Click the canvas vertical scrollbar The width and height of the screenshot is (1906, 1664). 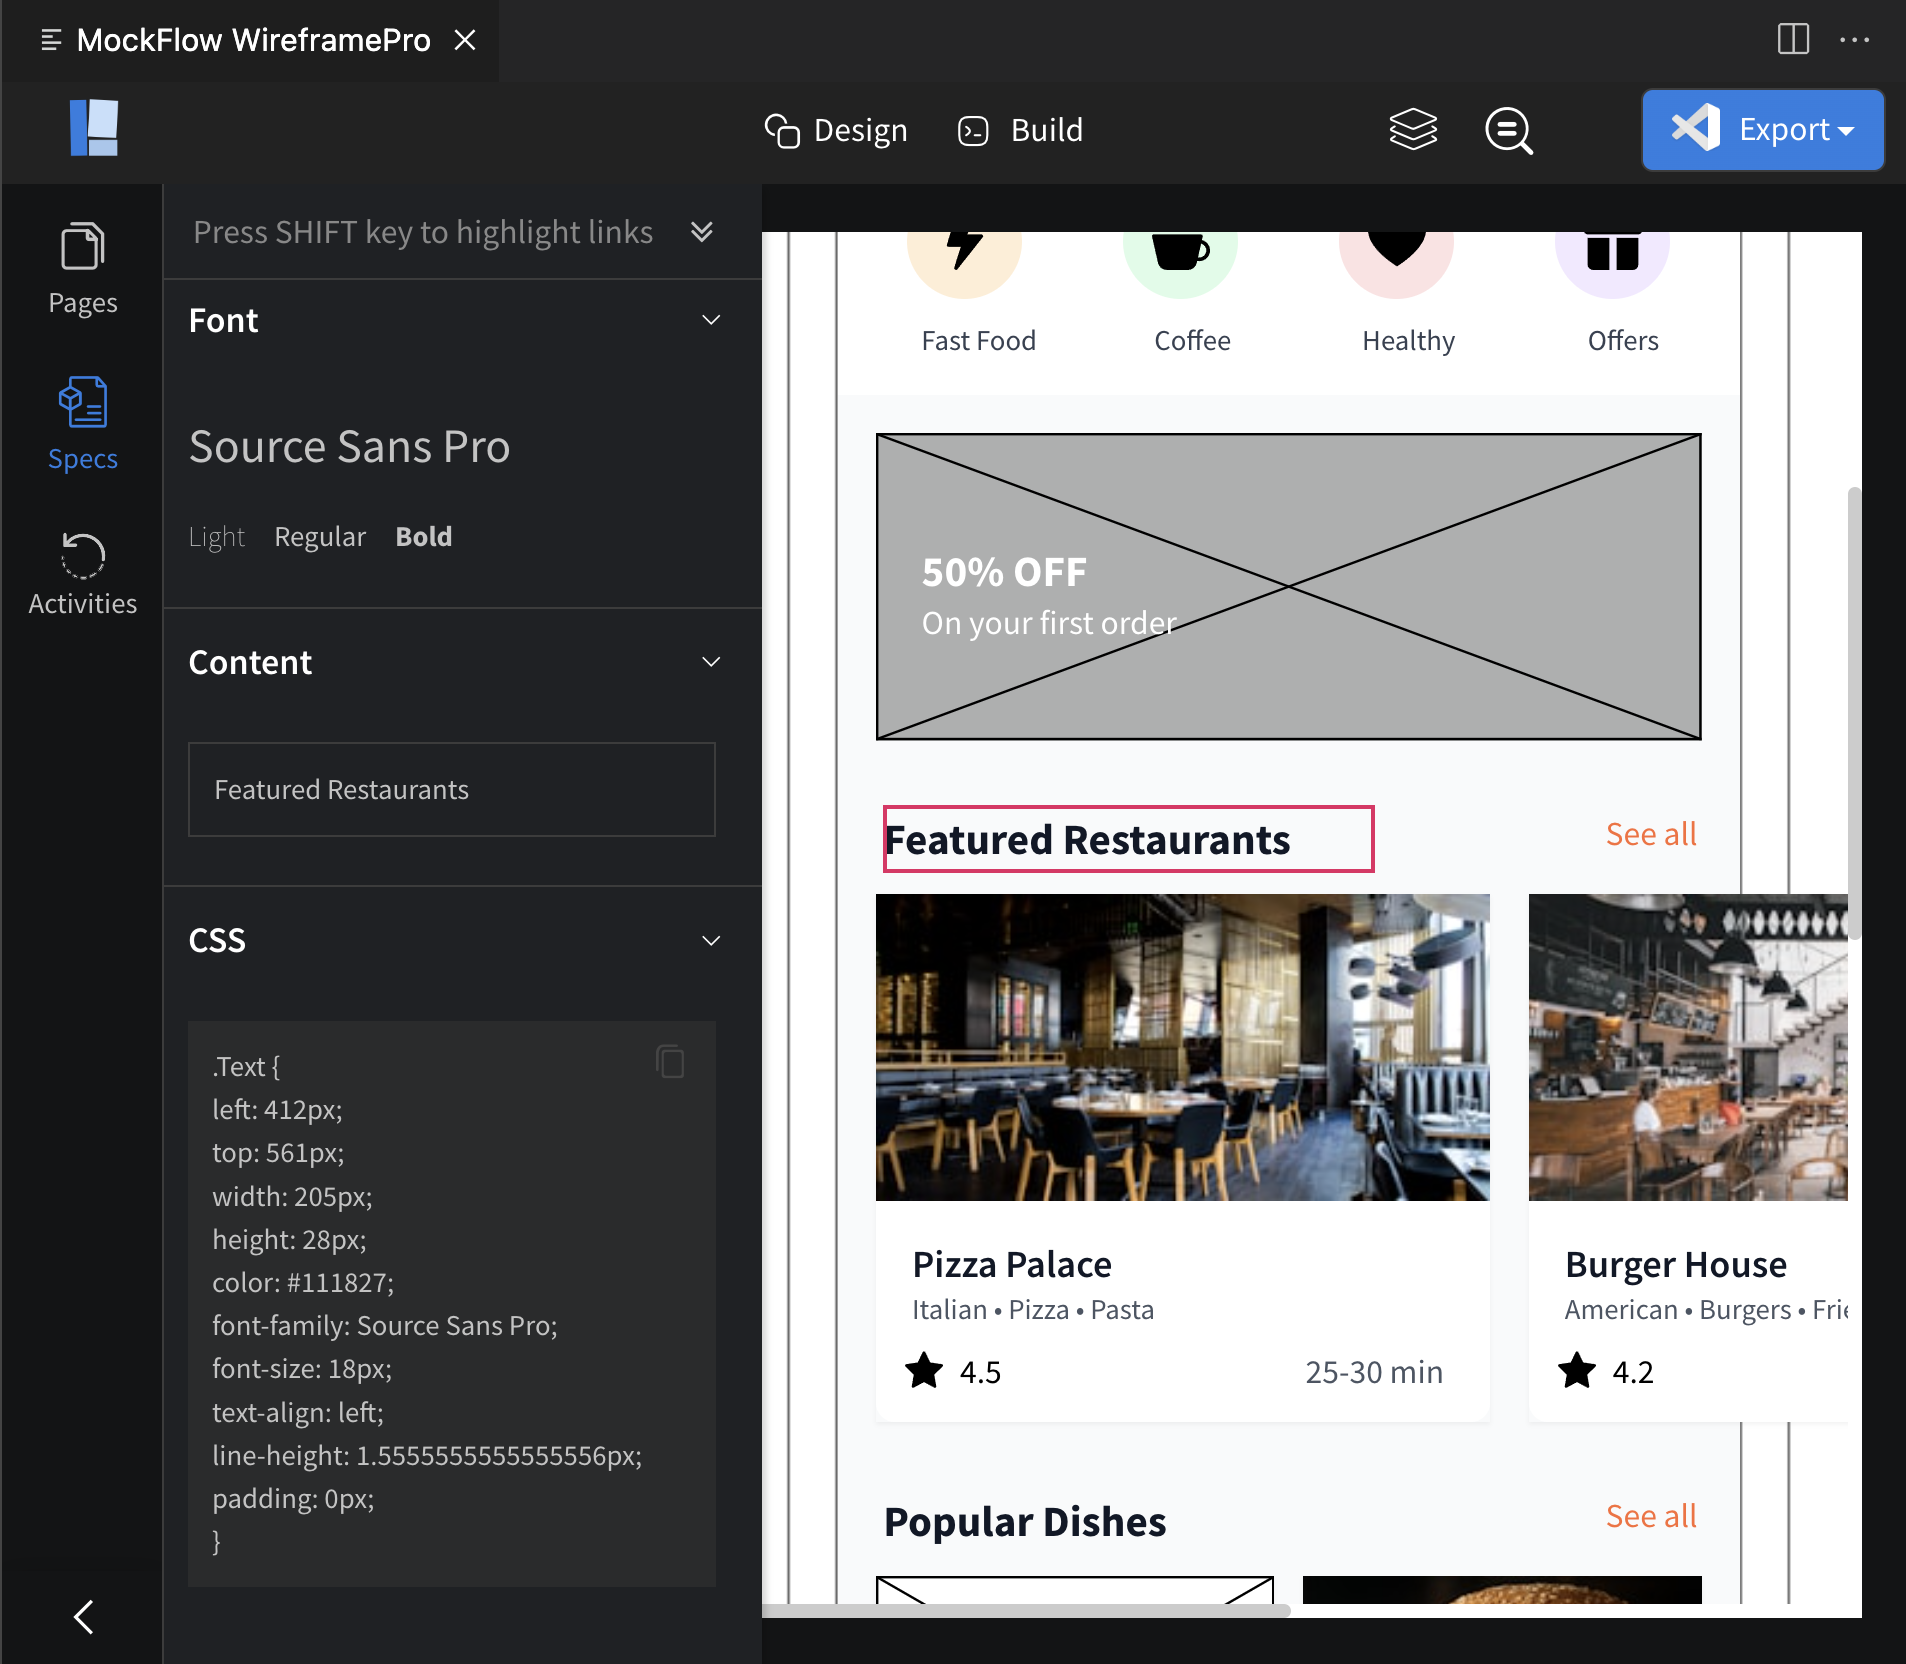pos(1854,713)
